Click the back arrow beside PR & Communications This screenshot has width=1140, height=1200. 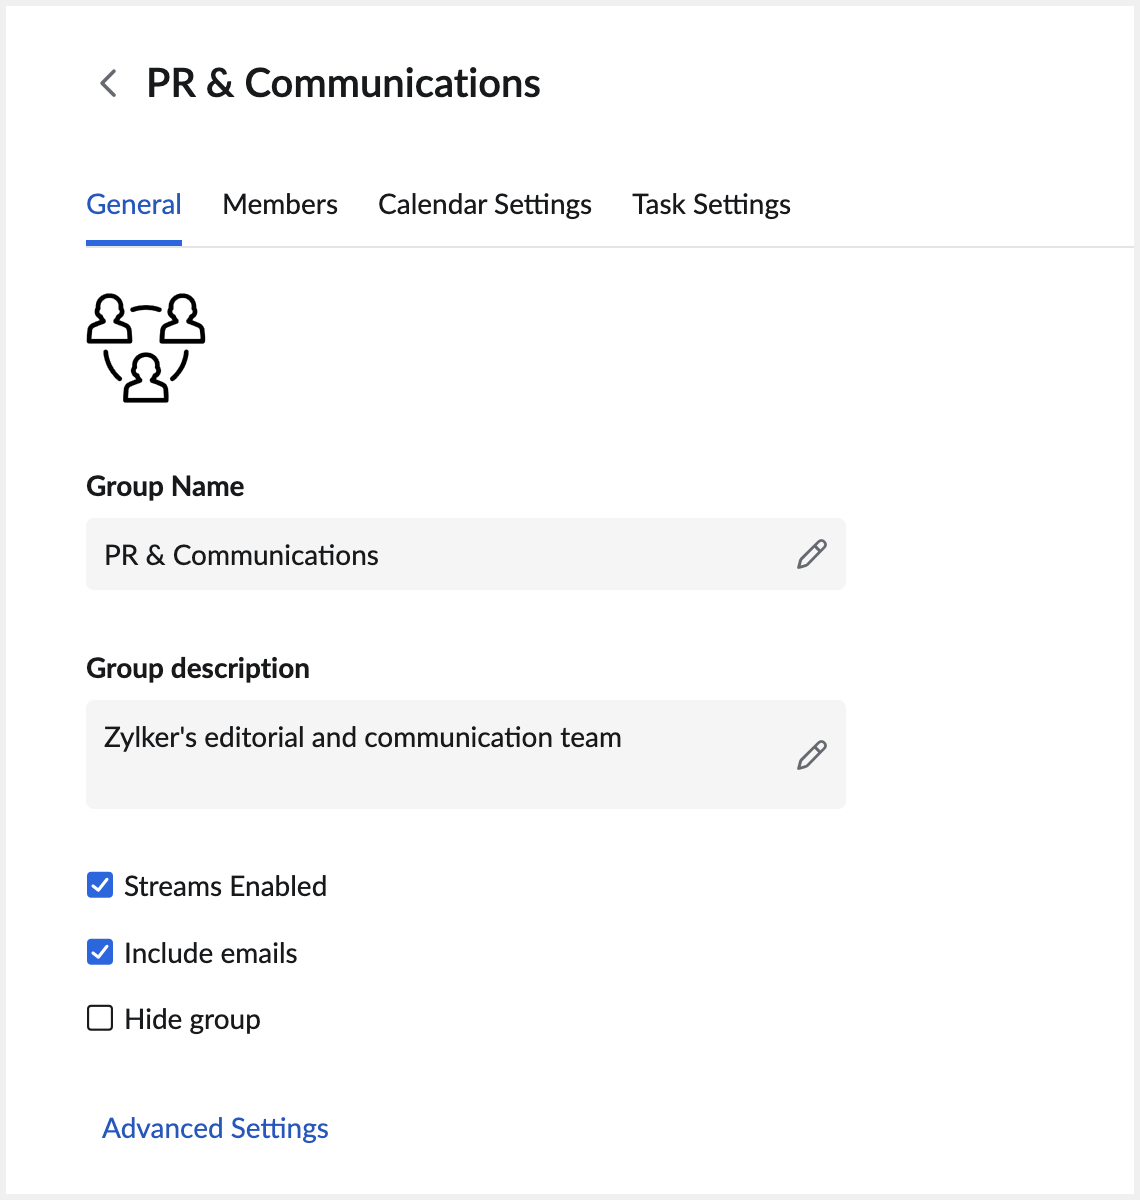109,84
